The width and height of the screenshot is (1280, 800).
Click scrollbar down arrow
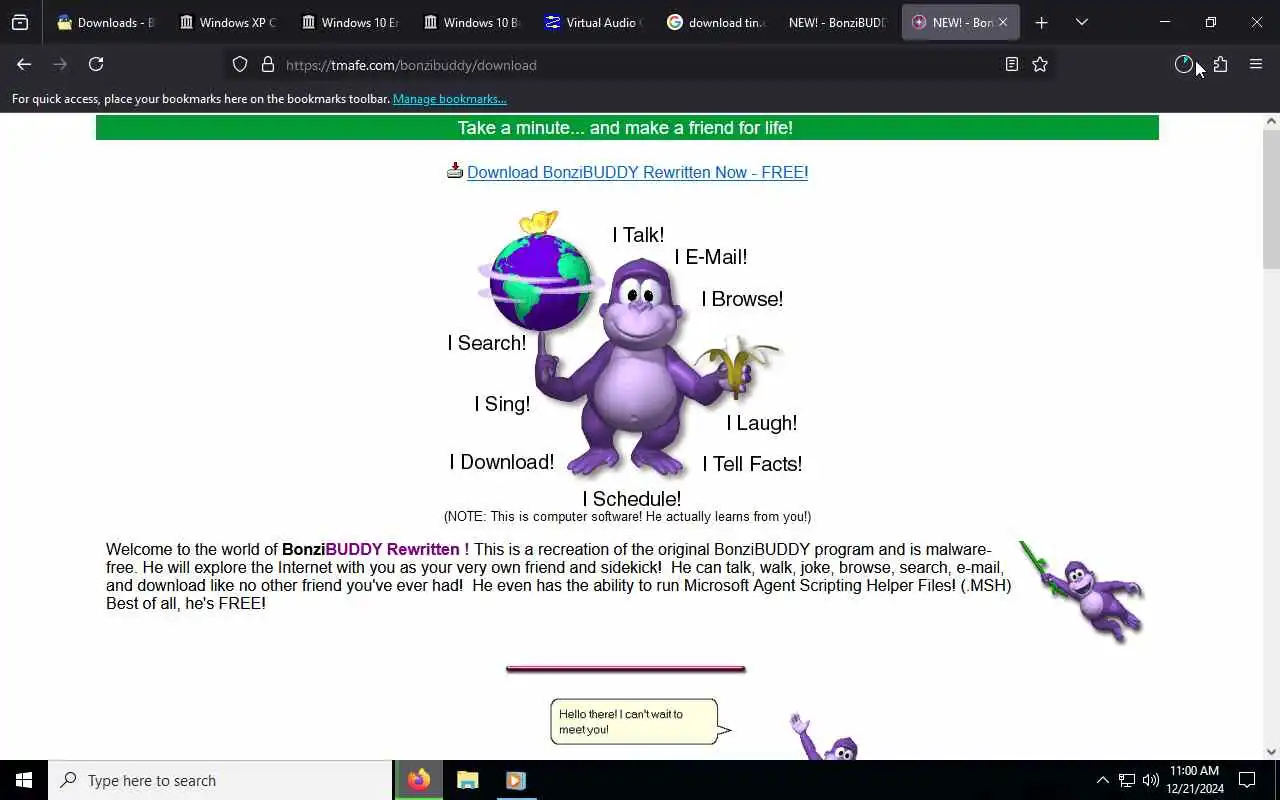click(1271, 752)
